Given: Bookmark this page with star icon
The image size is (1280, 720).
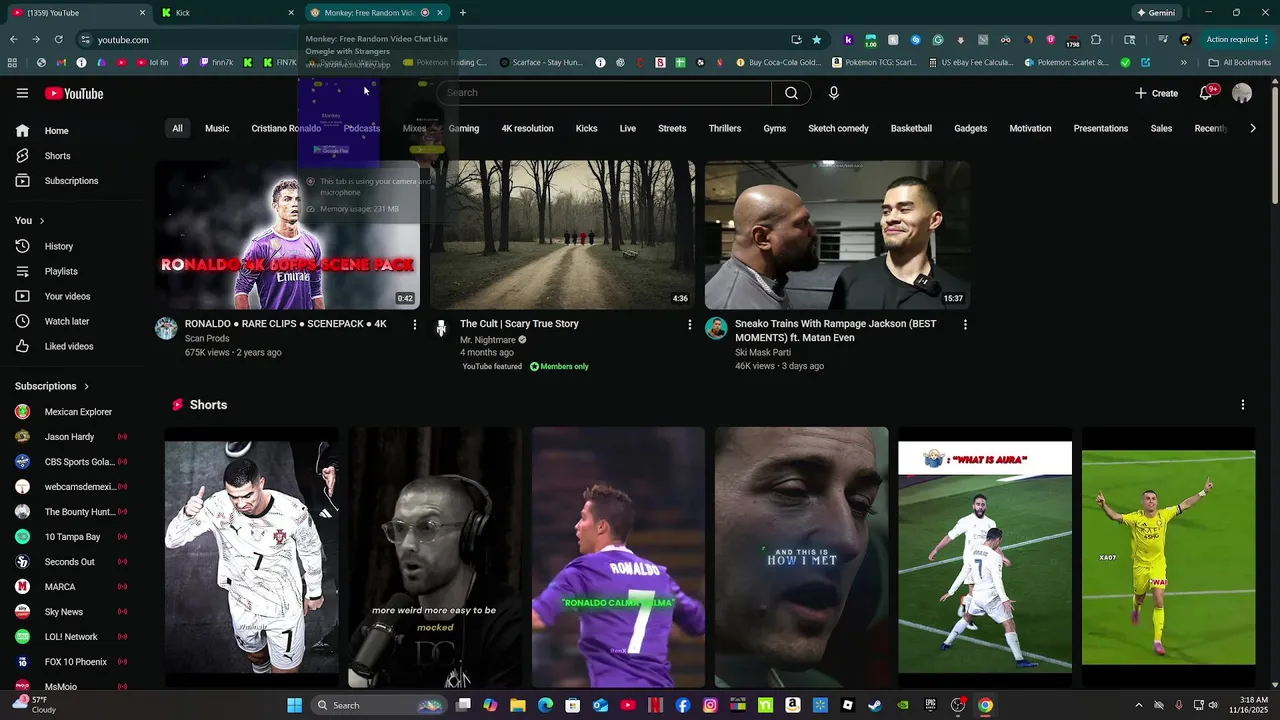Looking at the screenshot, I should (x=817, y=40).
